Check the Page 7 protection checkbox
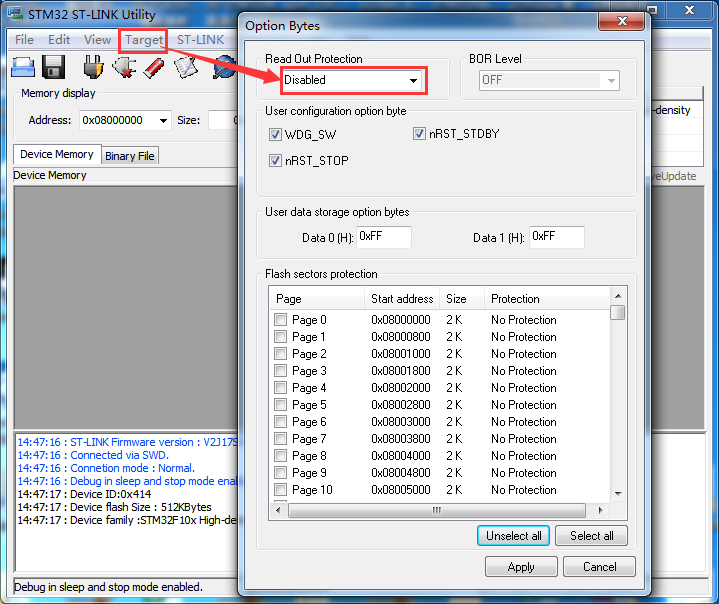Viewport: 719px width, 604px height. 280,438
